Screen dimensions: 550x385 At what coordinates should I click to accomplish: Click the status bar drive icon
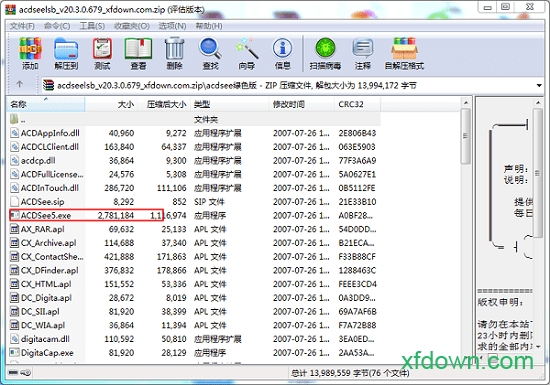coord(13,372)
